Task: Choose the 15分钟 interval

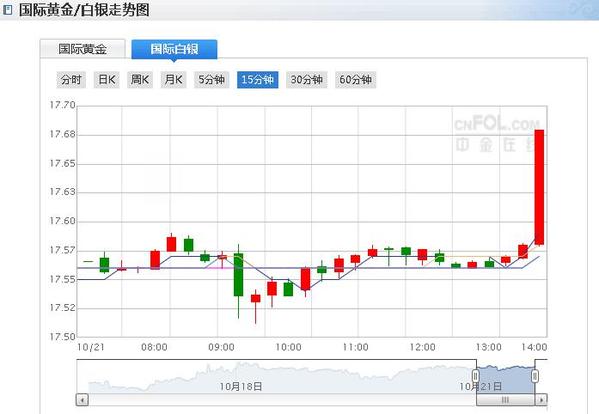Action: (x=257, y=80)
